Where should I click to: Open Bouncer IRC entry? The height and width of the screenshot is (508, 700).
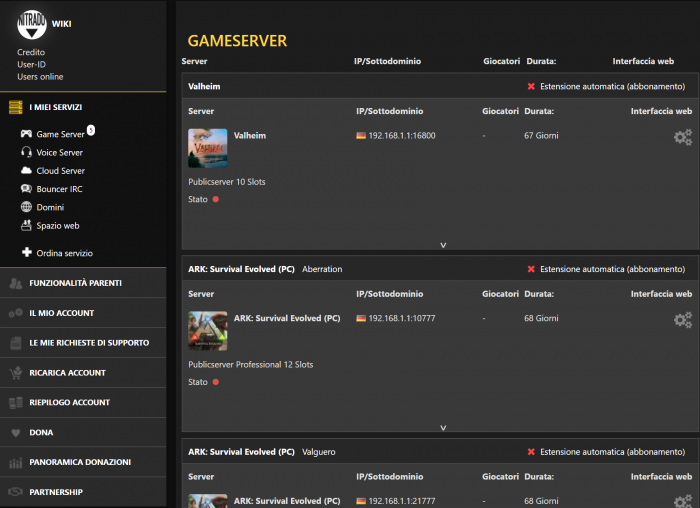point(59,189)
